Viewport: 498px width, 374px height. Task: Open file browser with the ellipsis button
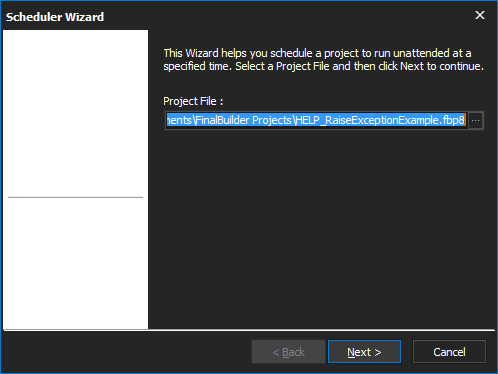476,120
